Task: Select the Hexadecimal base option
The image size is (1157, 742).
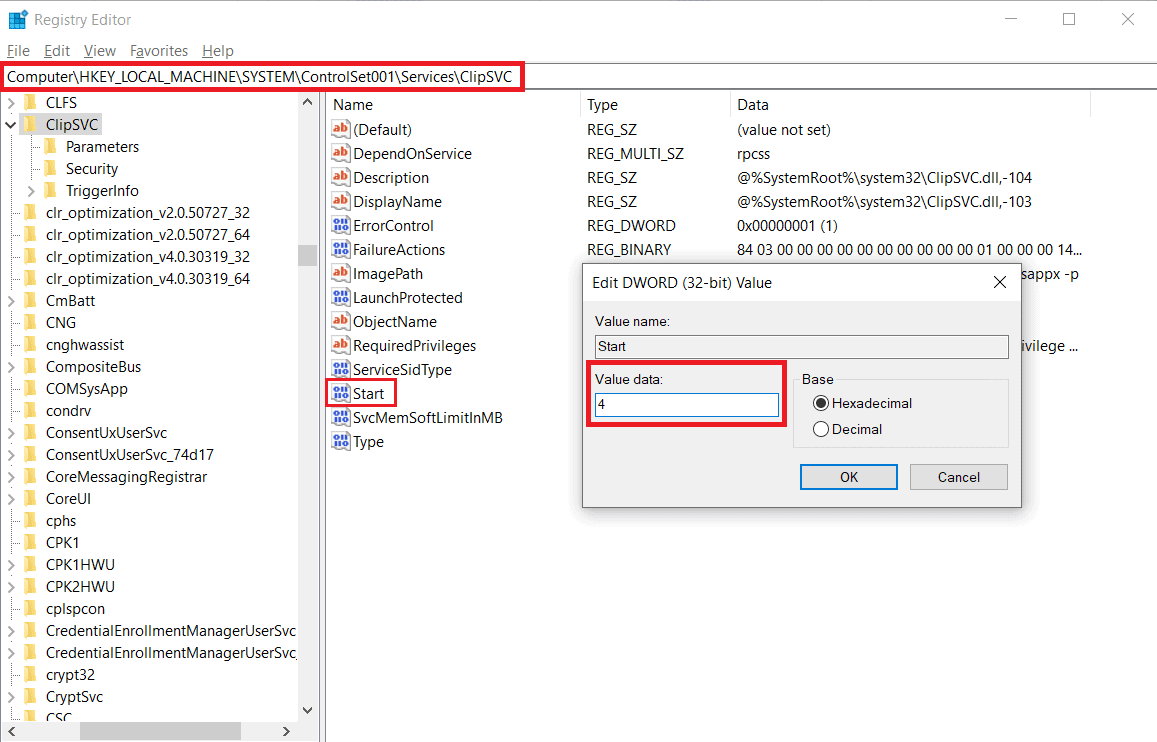Action: [x=821, y=403]
